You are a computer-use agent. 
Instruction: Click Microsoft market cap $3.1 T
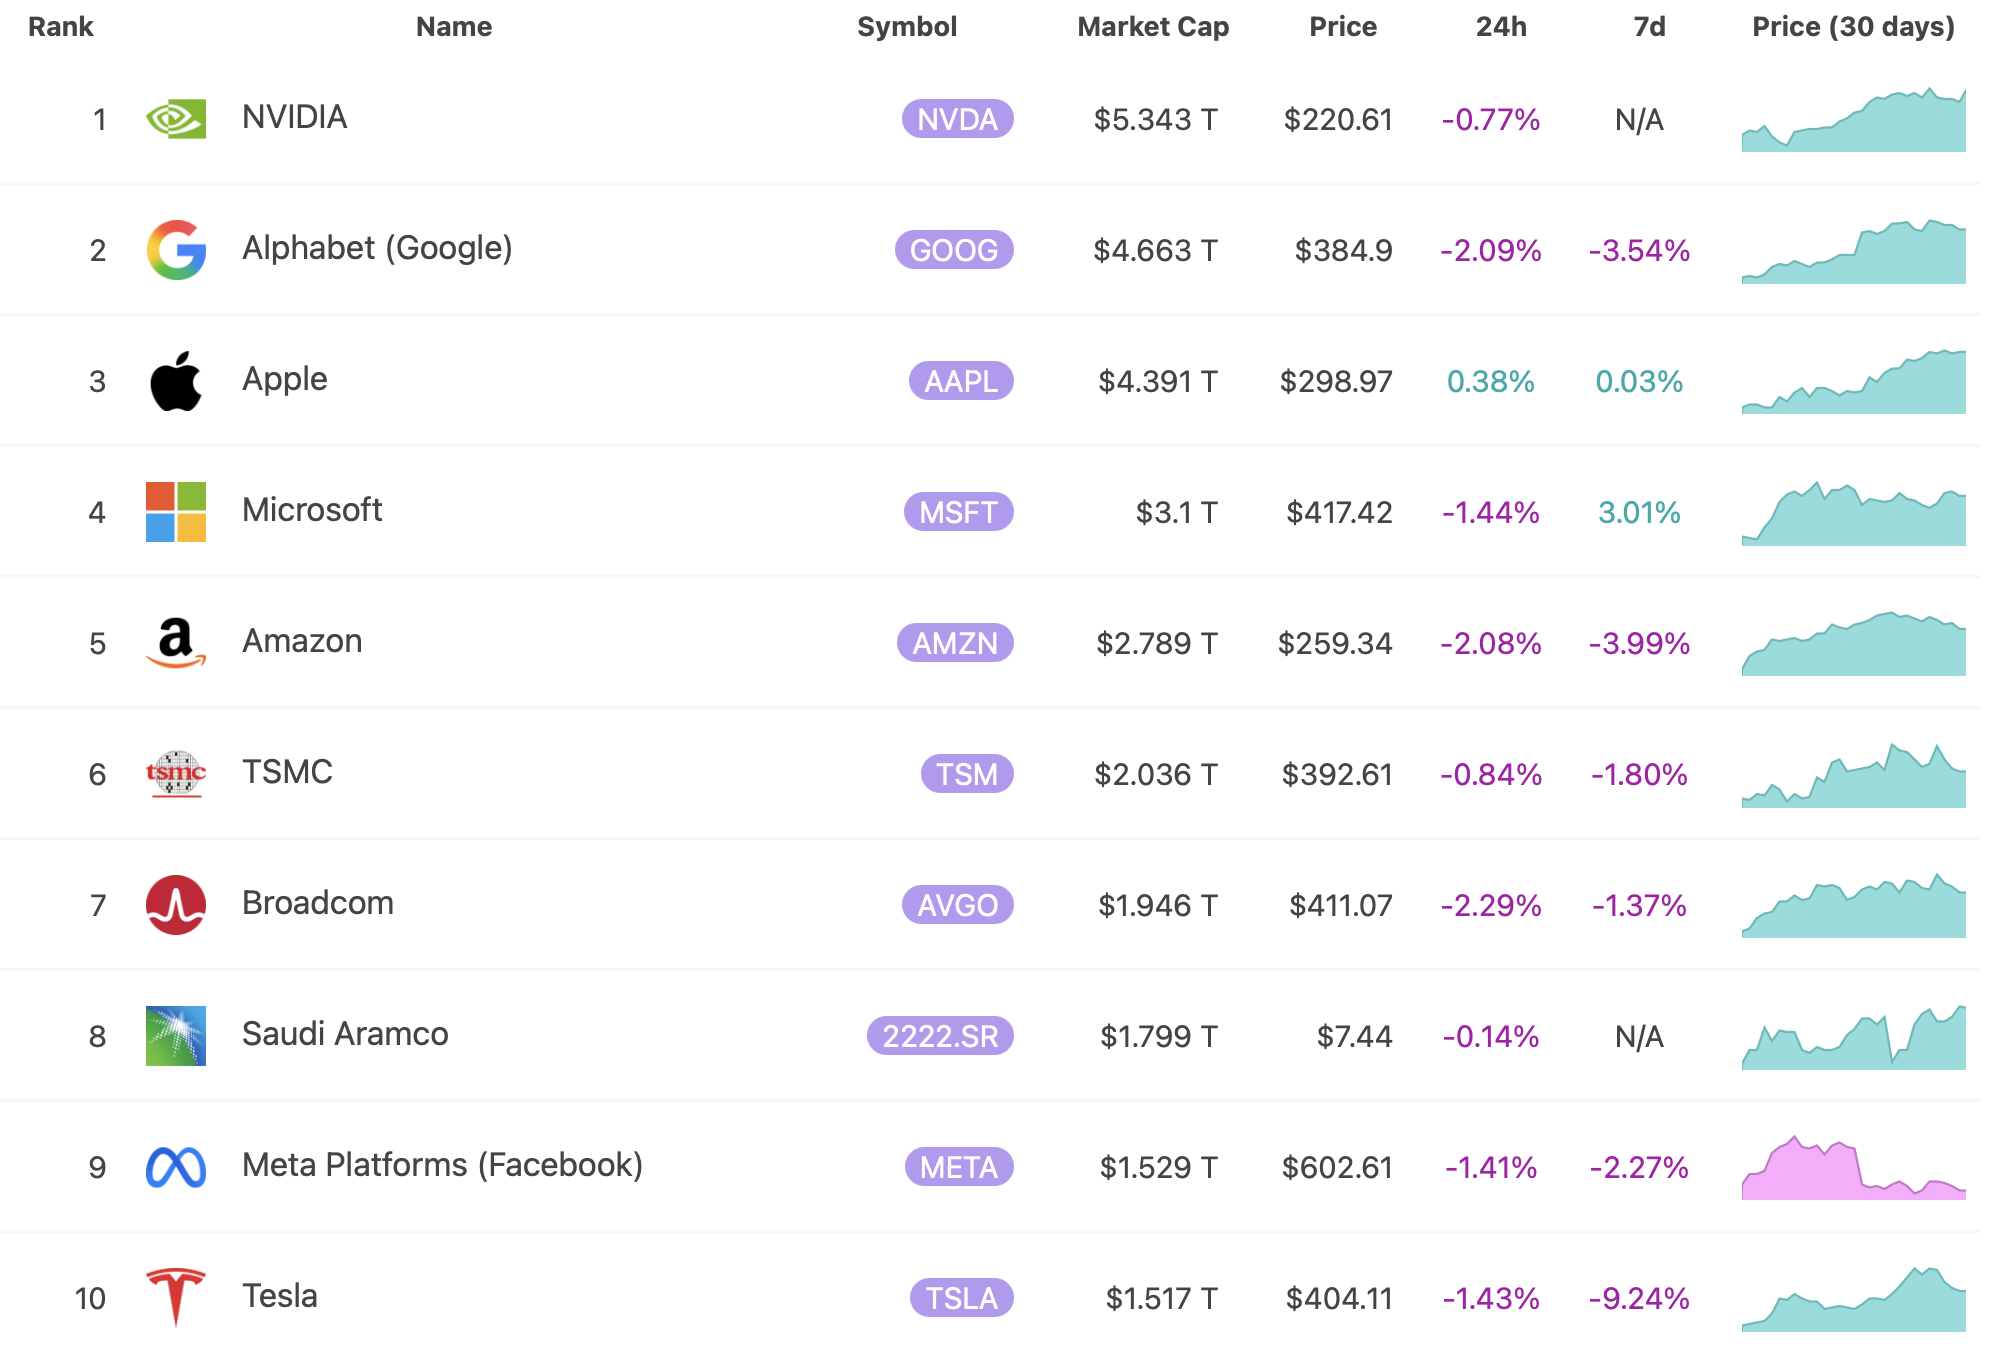[1177, 513]
